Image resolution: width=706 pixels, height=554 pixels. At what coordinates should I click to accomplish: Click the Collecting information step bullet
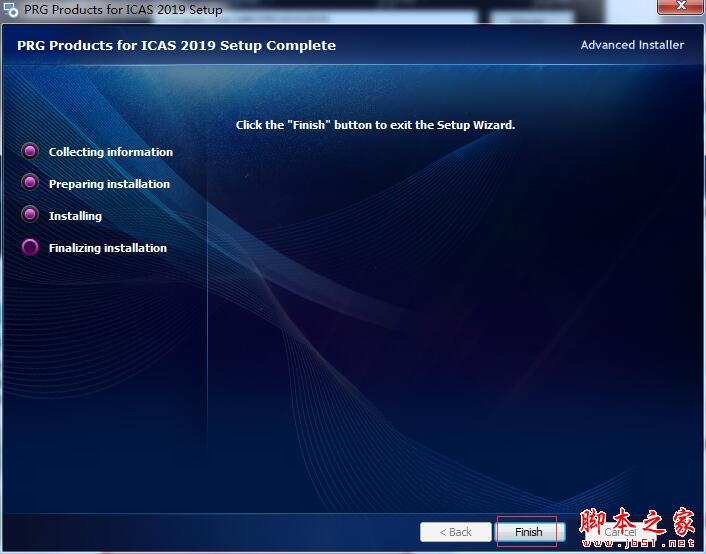30,151
